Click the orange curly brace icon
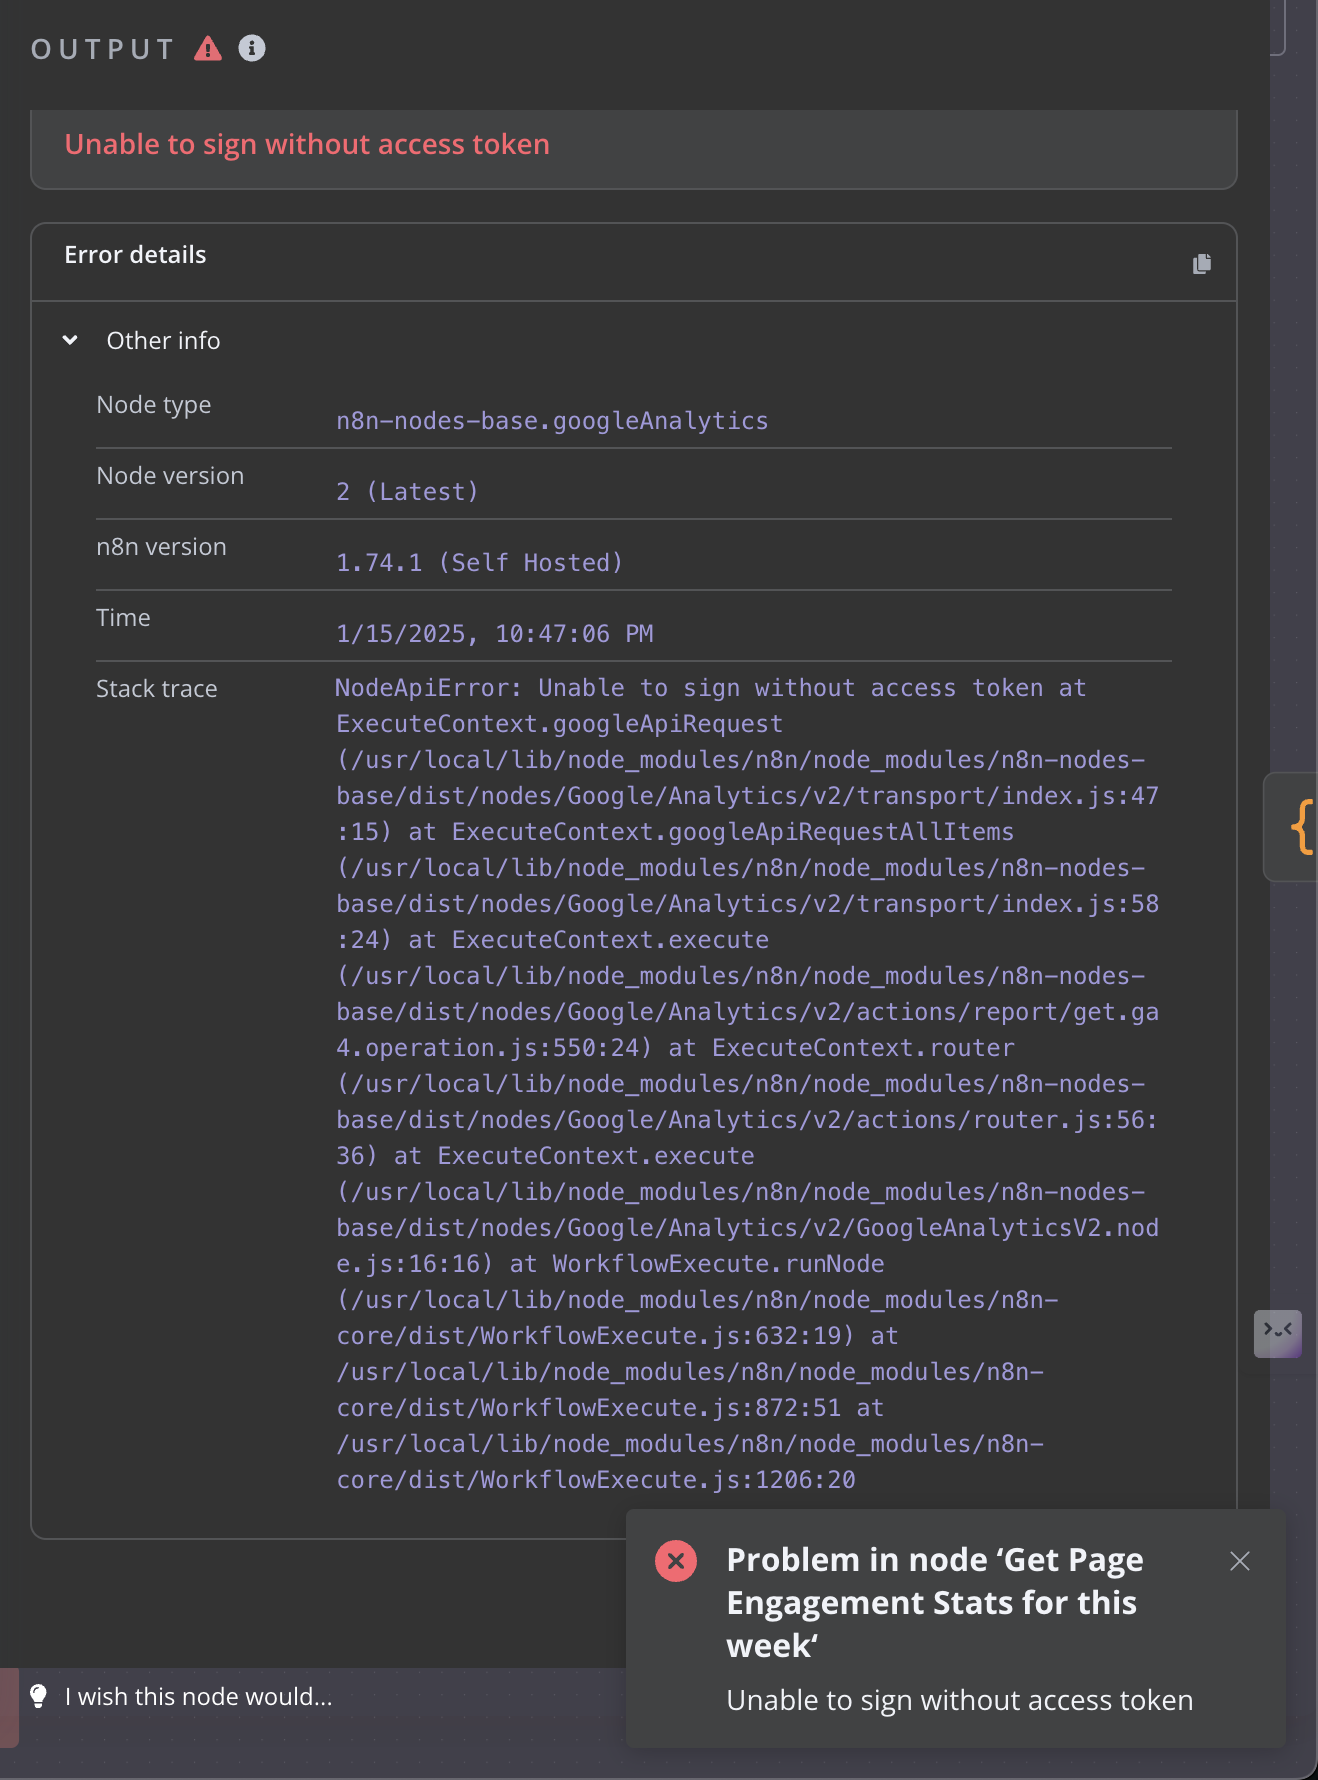Screen dimensions: 1318x1780 coord(1301,827)
